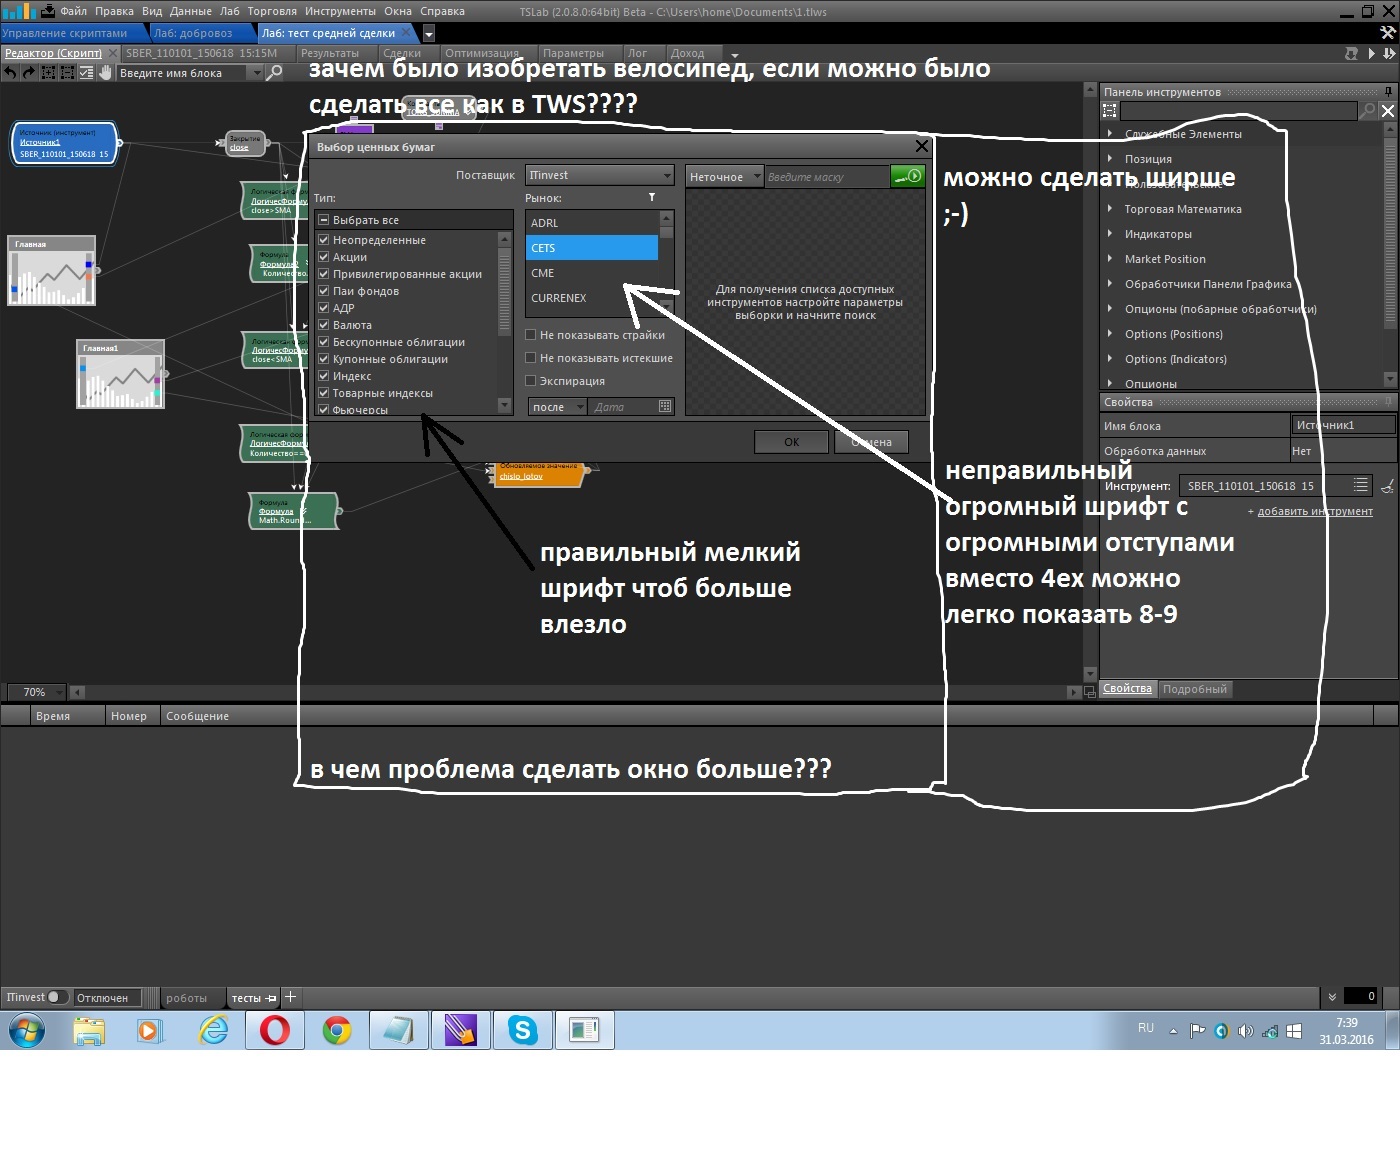Select the hand pan tool
The height and width of the screenshot is (1166, 1400).
coord(105,73)
